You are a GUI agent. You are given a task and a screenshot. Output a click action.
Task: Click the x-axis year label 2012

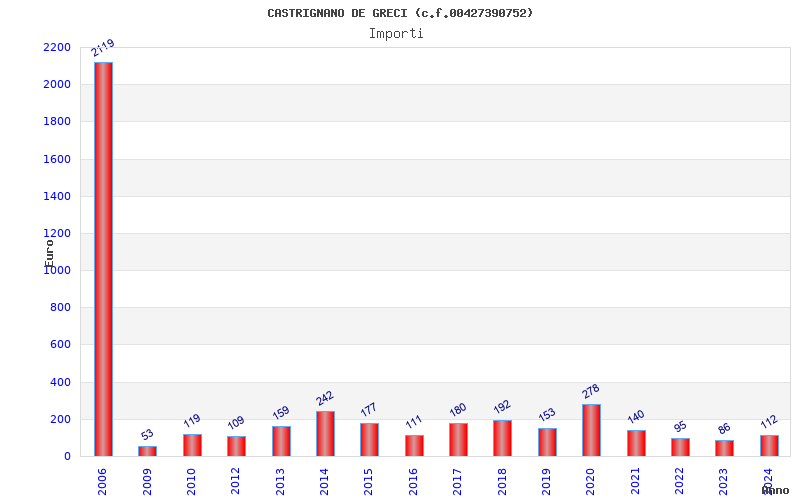click(235, 482)
